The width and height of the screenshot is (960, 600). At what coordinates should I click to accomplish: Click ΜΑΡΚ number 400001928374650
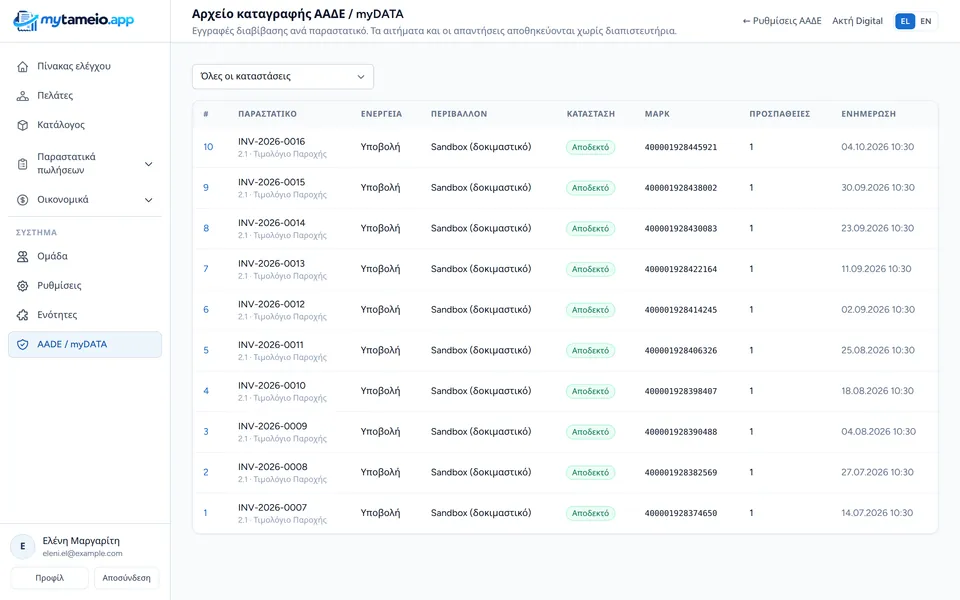point(681,513)
